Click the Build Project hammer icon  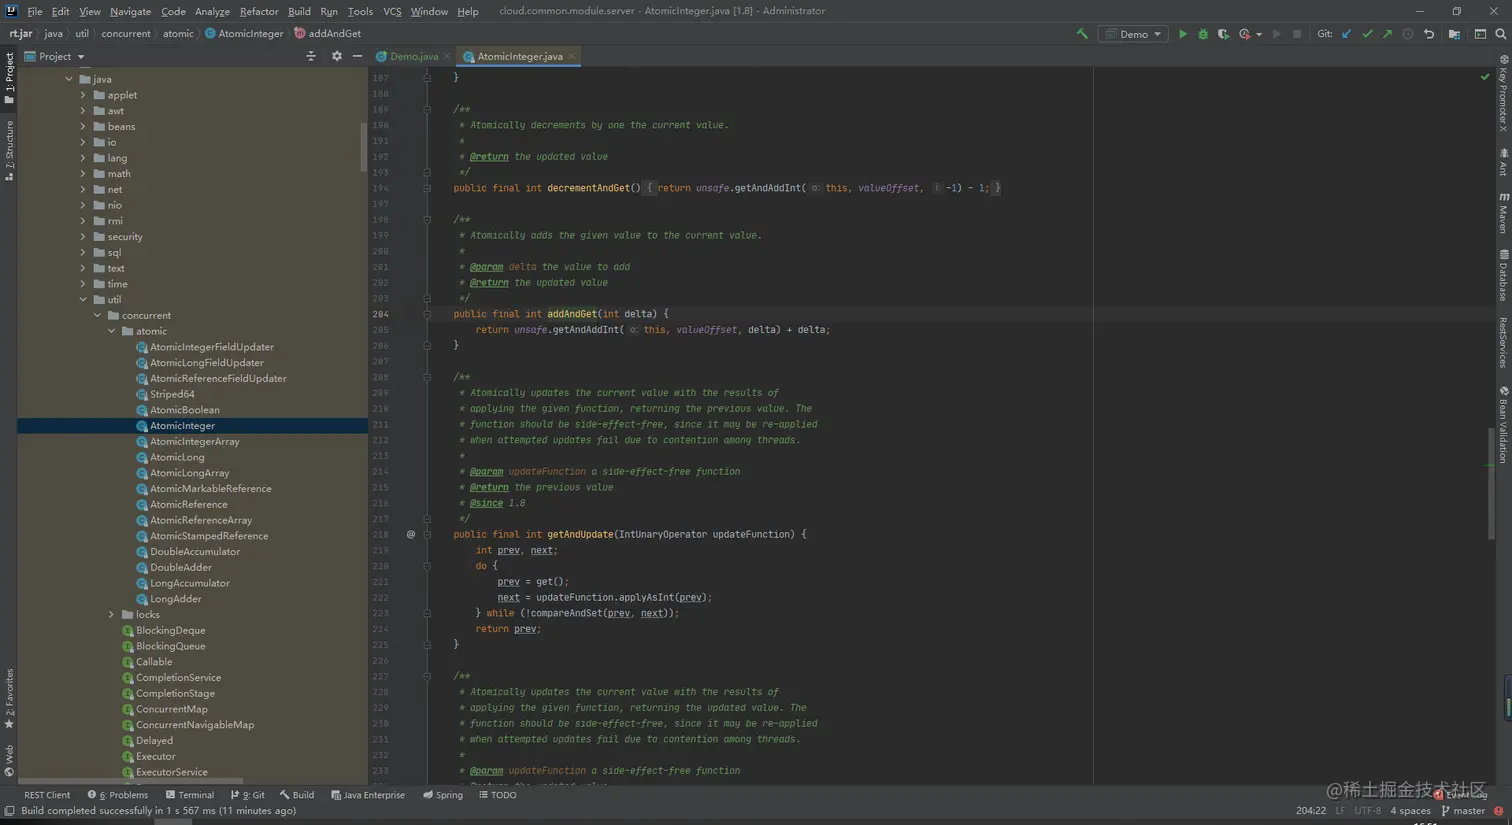(1082, 34)
